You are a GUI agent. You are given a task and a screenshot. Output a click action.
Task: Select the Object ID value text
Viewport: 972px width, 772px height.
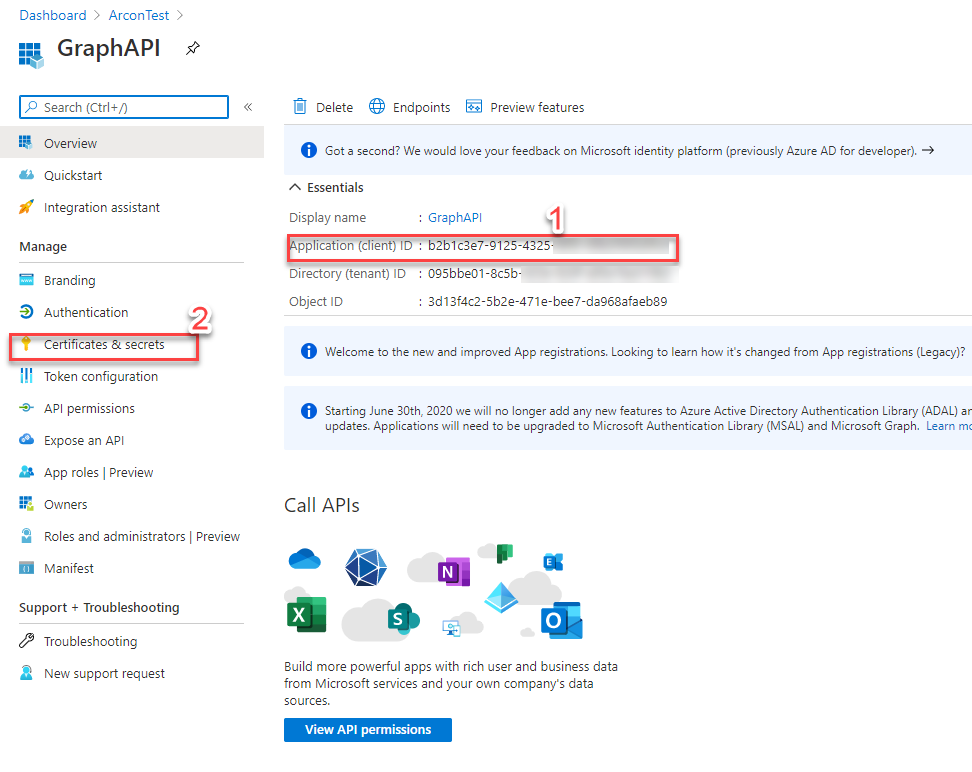[547, 301]
